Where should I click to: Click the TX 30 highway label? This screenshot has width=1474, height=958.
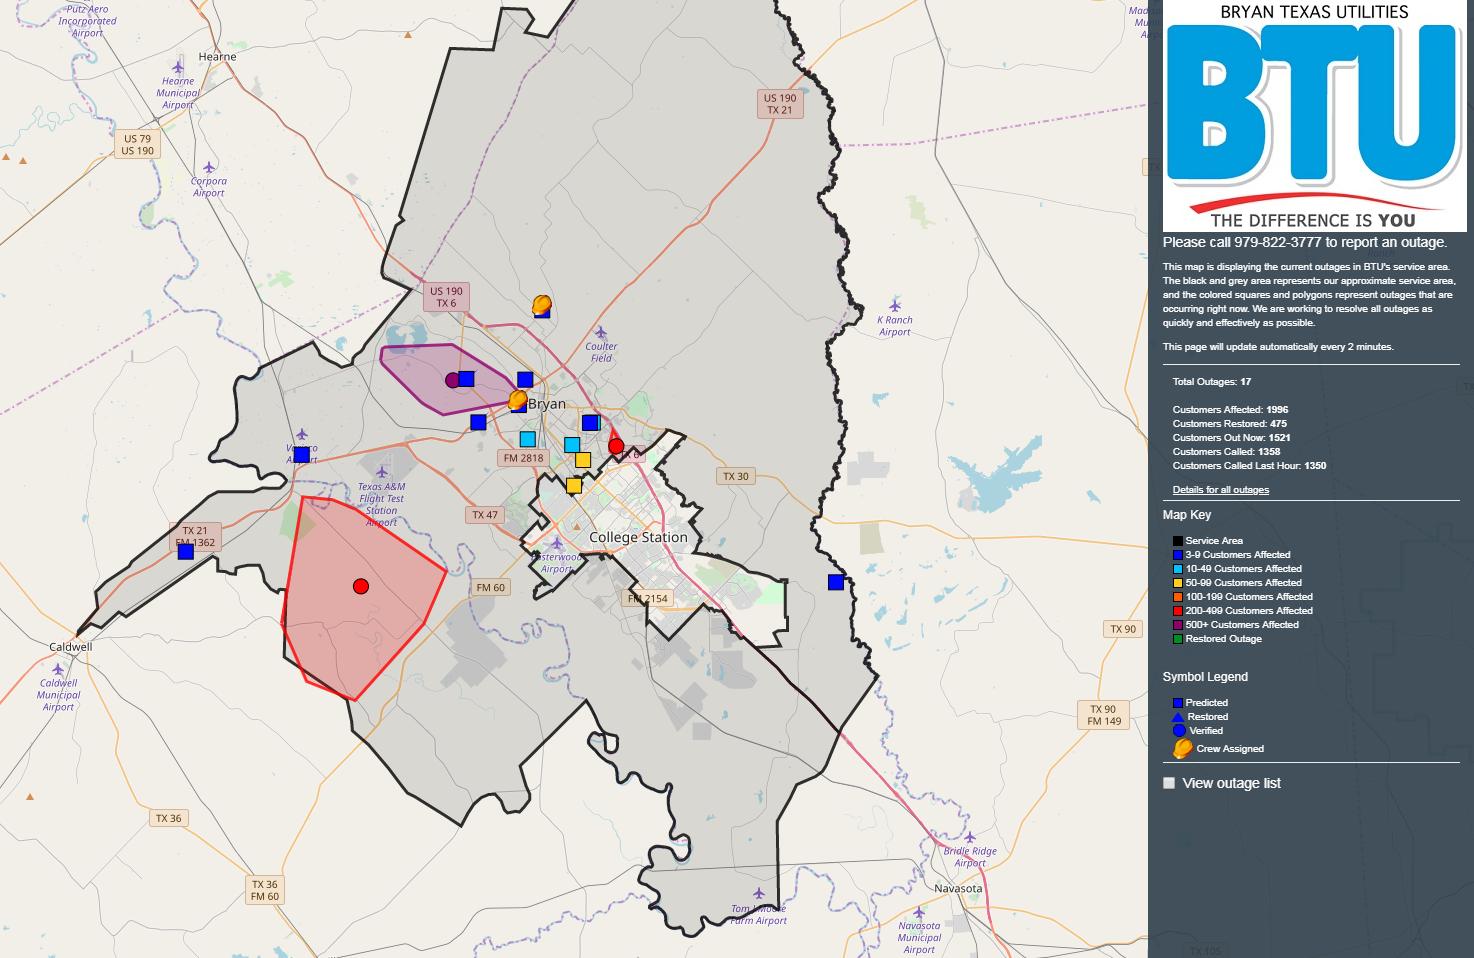point(736,476)
